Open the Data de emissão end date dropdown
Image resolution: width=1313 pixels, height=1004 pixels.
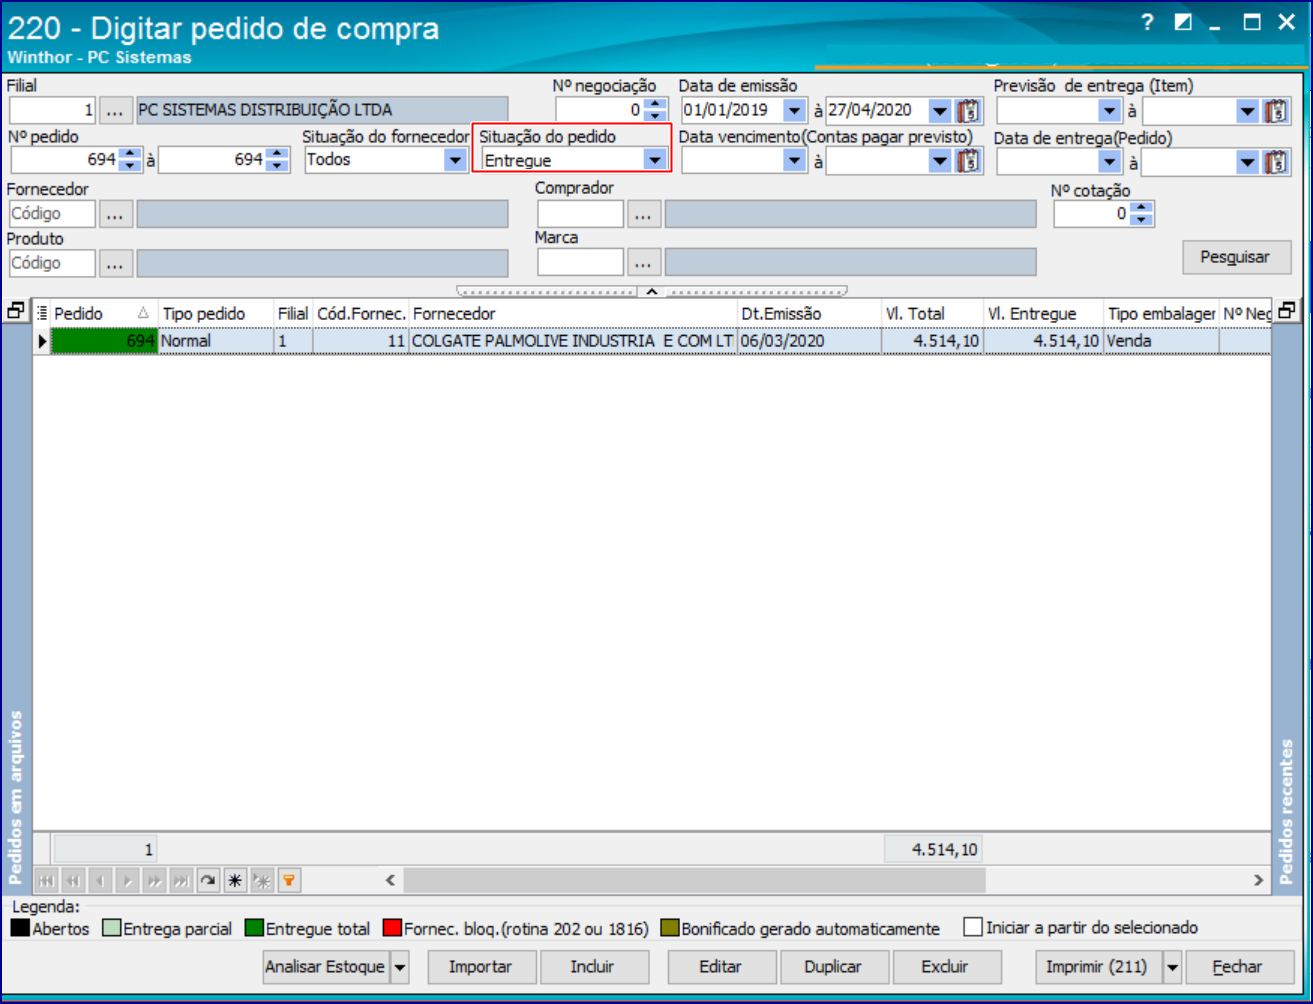tap(940, 110)
